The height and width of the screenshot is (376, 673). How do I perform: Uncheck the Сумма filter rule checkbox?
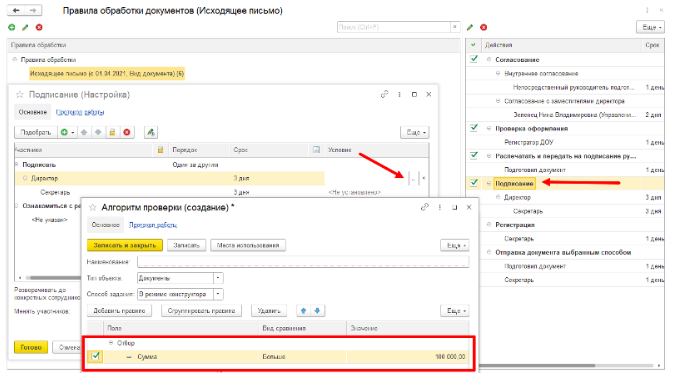coord(96,356)
